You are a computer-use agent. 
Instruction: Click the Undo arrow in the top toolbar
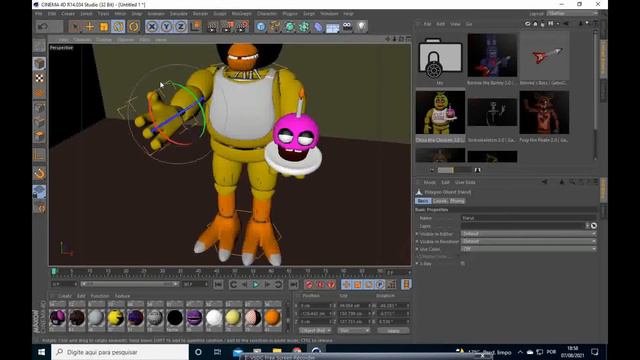(x=43, y=27)
